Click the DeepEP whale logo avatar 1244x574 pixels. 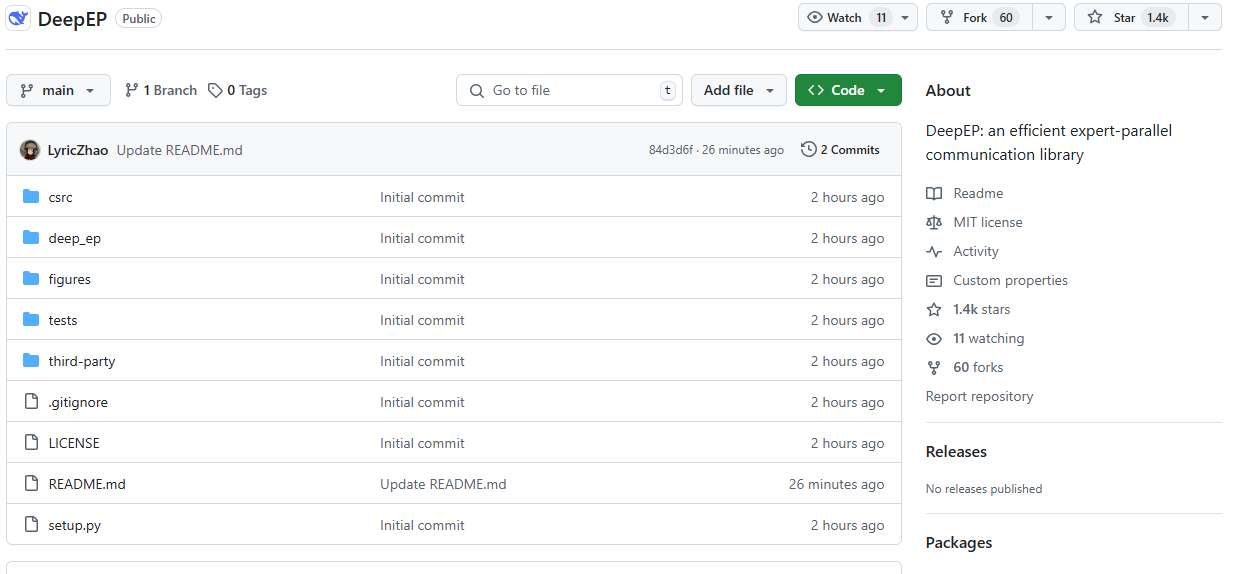[19, 18]
